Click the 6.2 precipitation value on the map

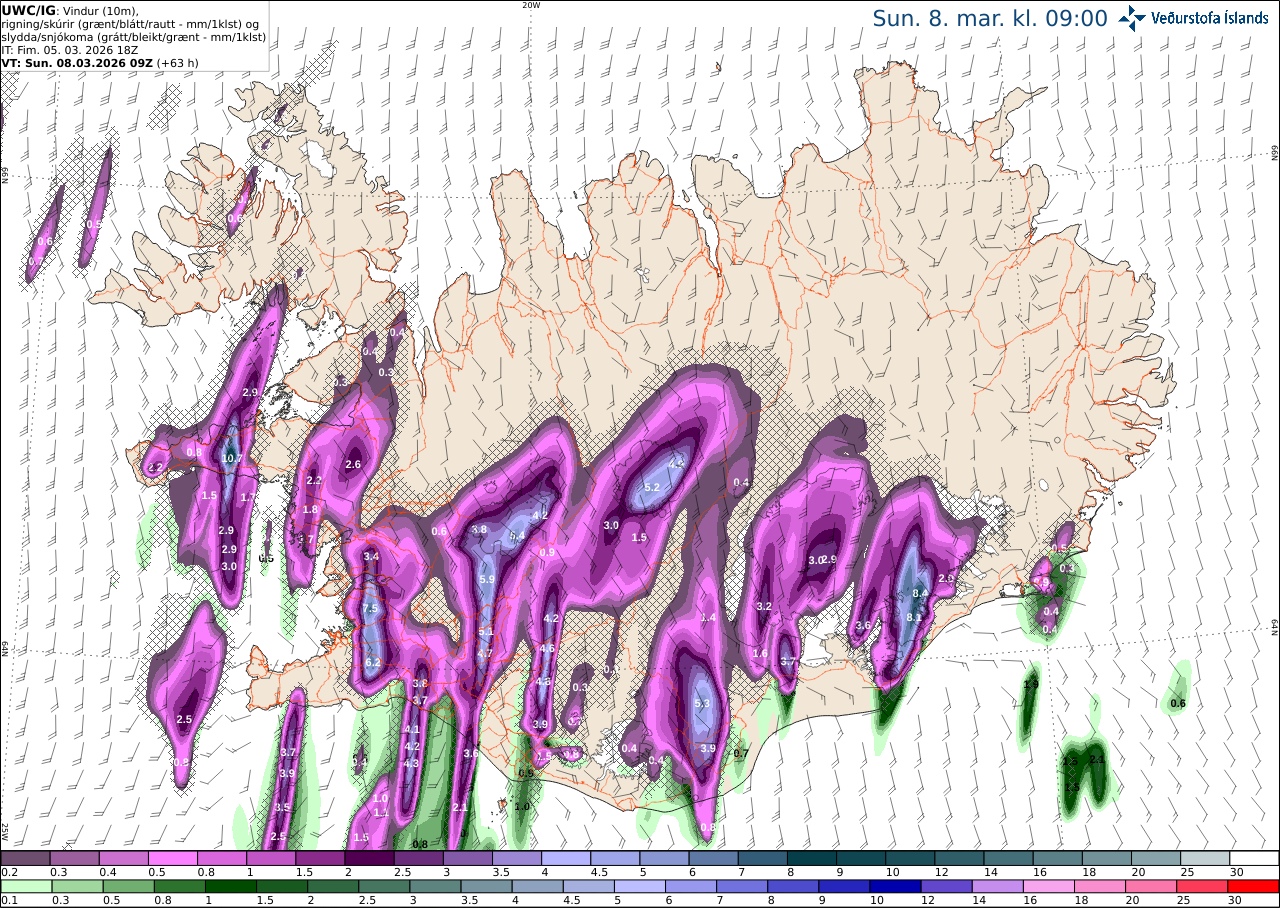(373, 663)
